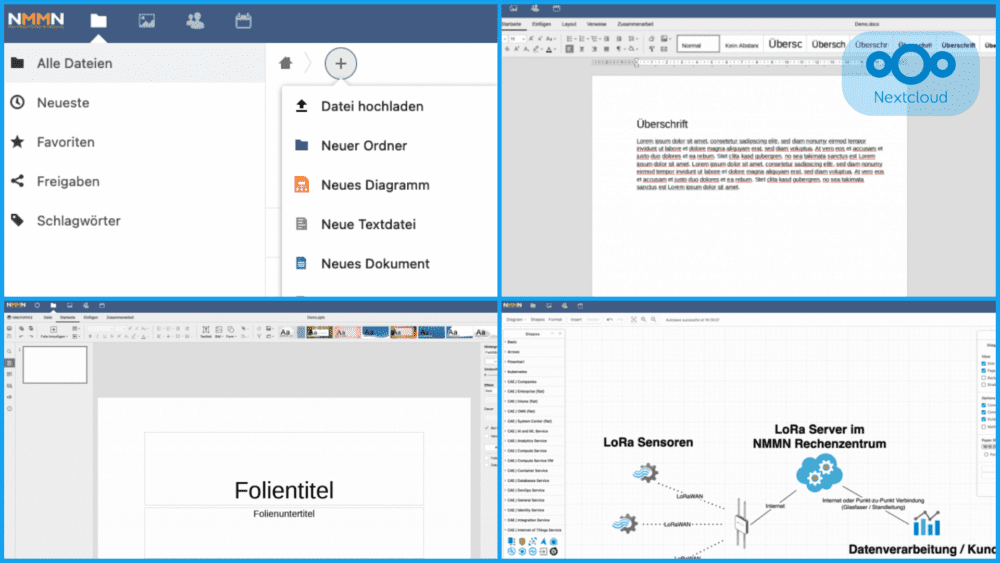The image size is (1000, 563).
Task: Switch to Einfügen tab in document editor
Action: tap(541, 24)
